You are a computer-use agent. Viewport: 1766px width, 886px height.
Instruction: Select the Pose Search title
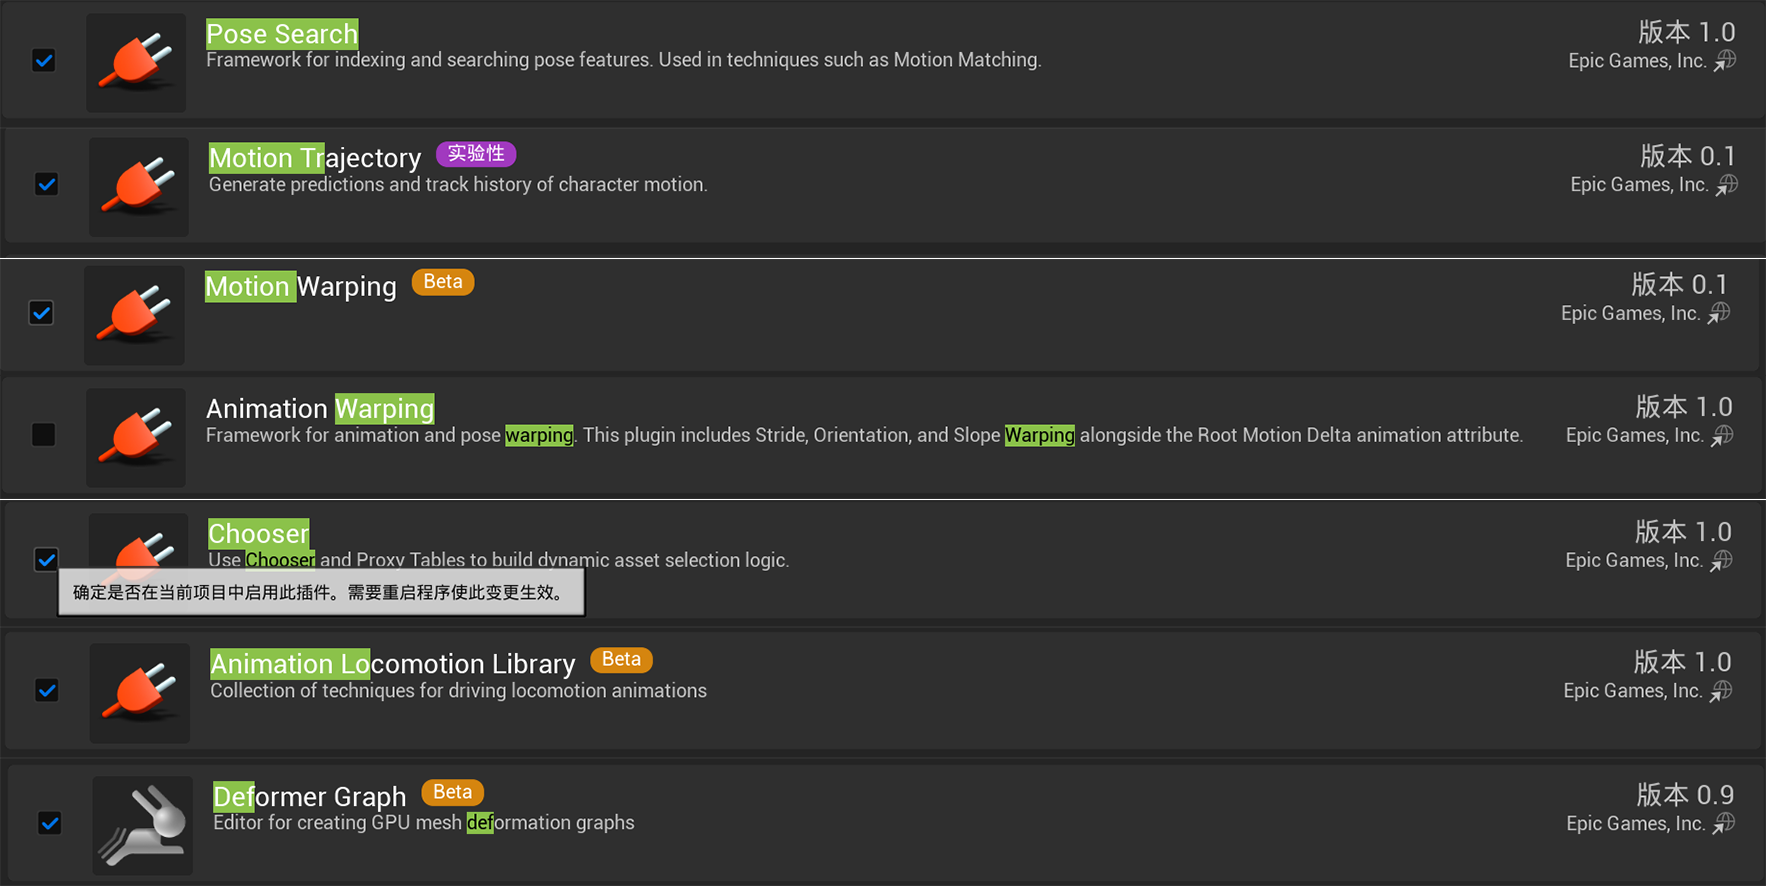pos(282,34)
